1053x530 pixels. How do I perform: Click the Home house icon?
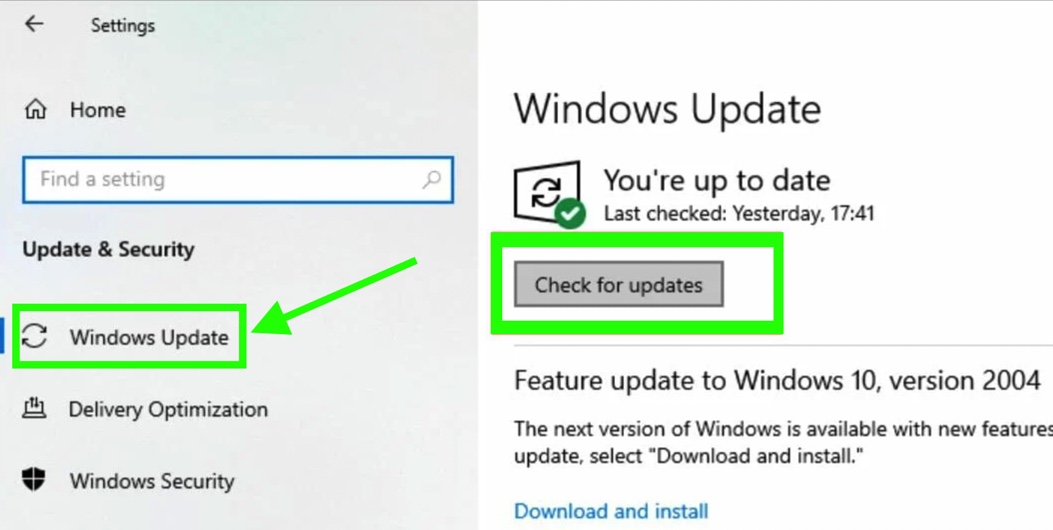coord(36,109)
